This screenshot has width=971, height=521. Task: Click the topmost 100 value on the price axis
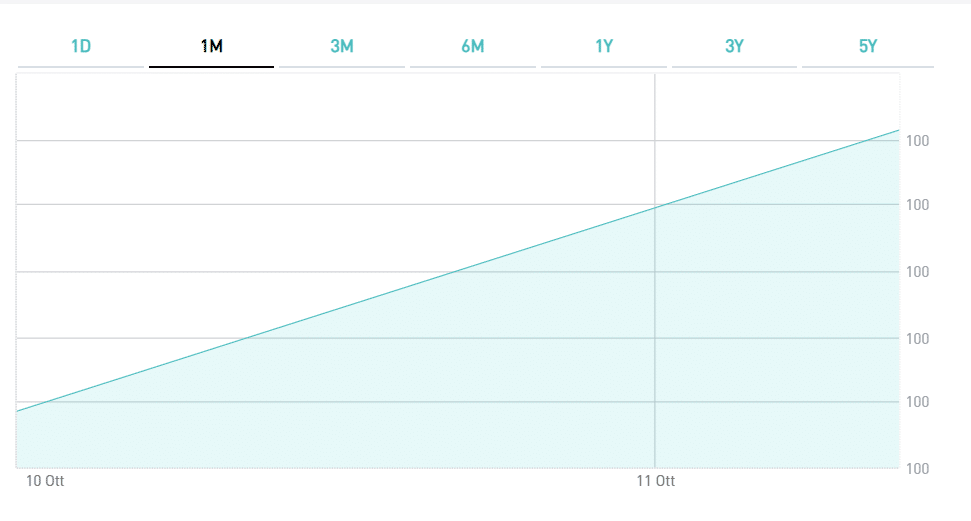[x=918, y=141]
